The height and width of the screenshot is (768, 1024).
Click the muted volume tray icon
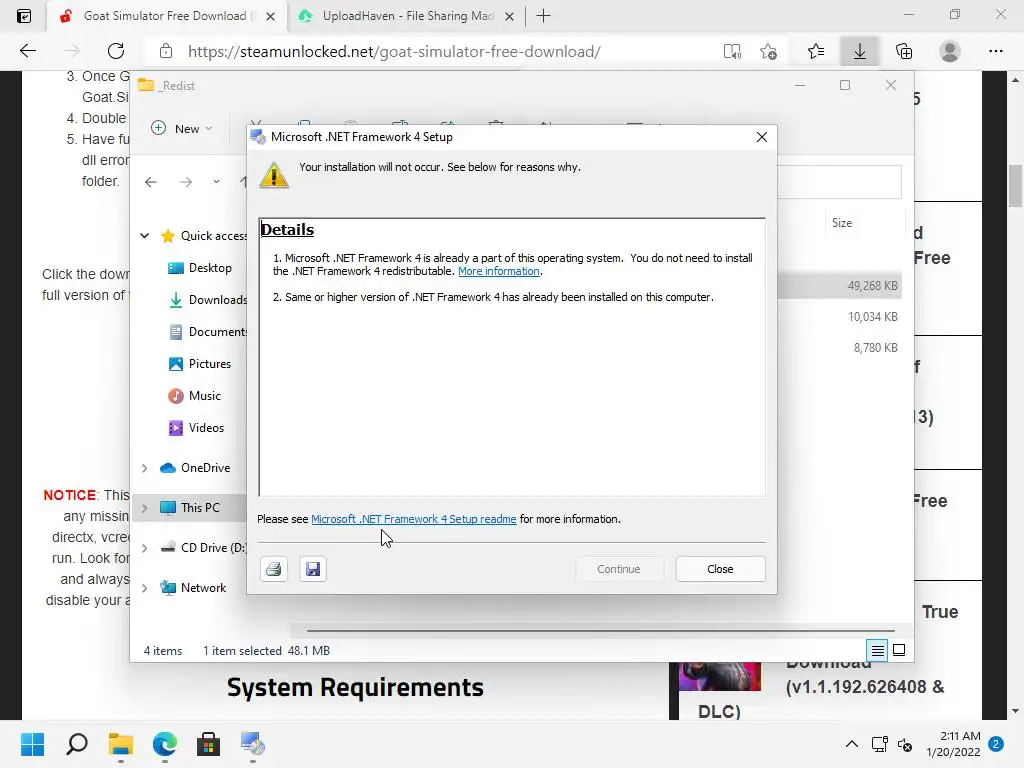pyautogui.click(x=904, y=744)
